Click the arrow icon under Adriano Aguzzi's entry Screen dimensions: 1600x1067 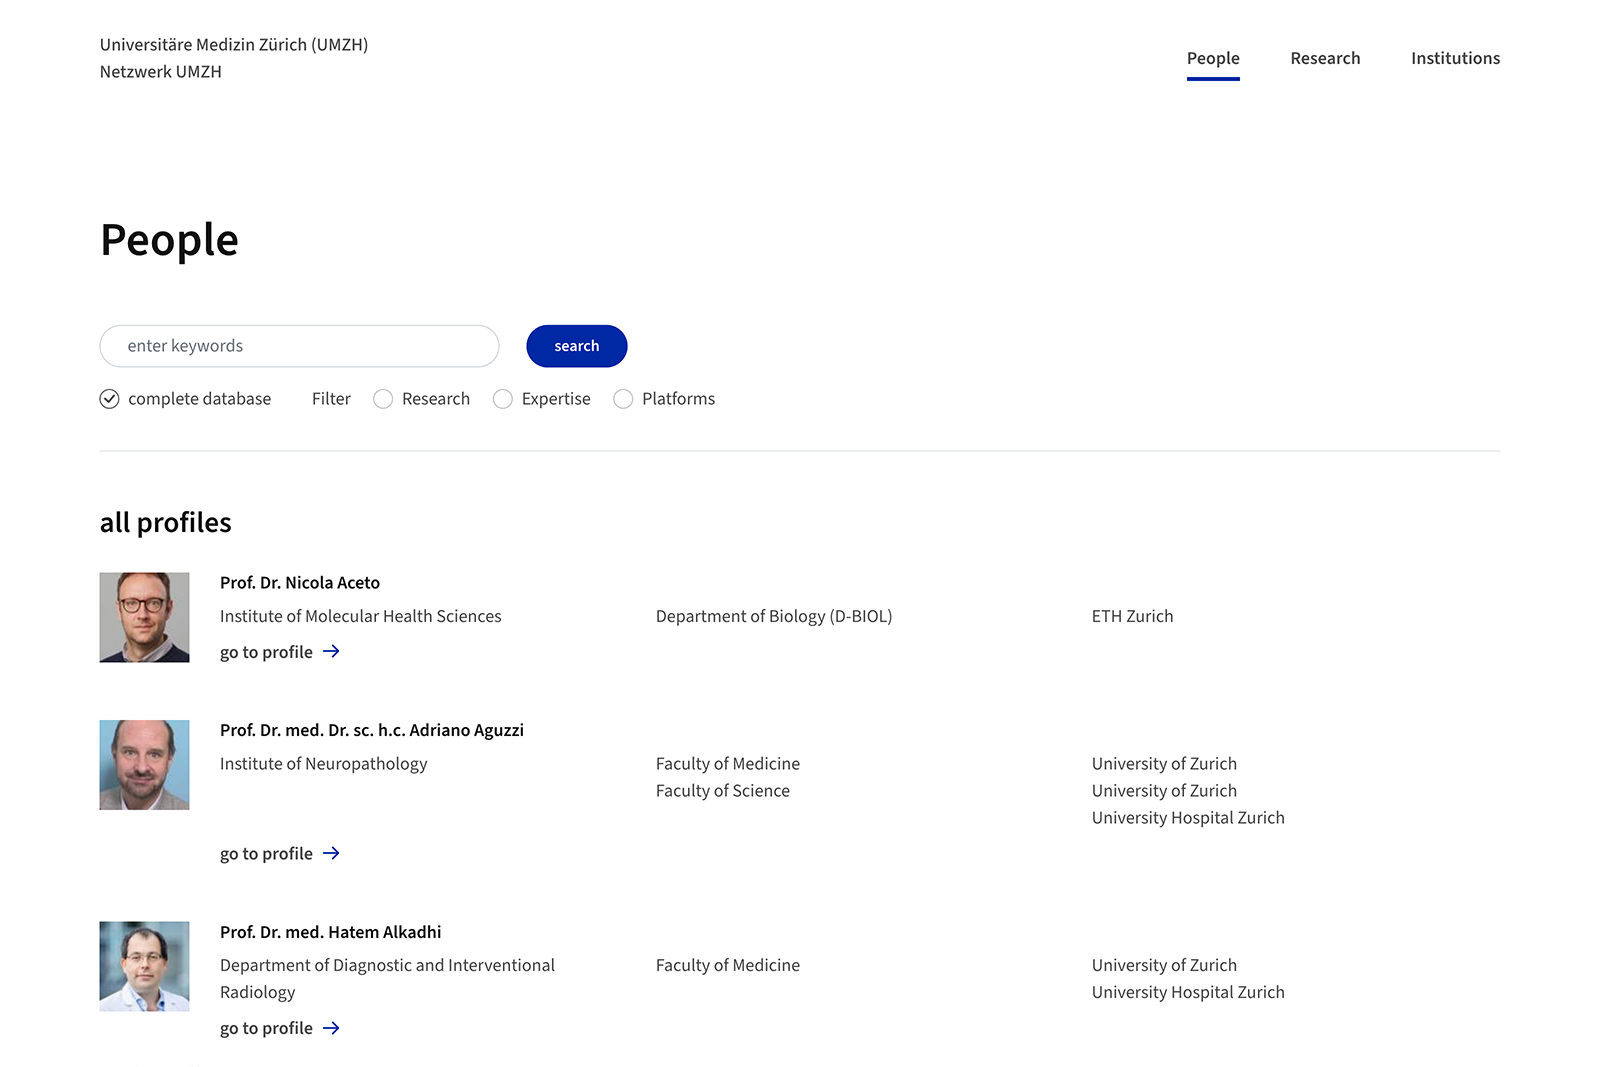coord(331,854)
